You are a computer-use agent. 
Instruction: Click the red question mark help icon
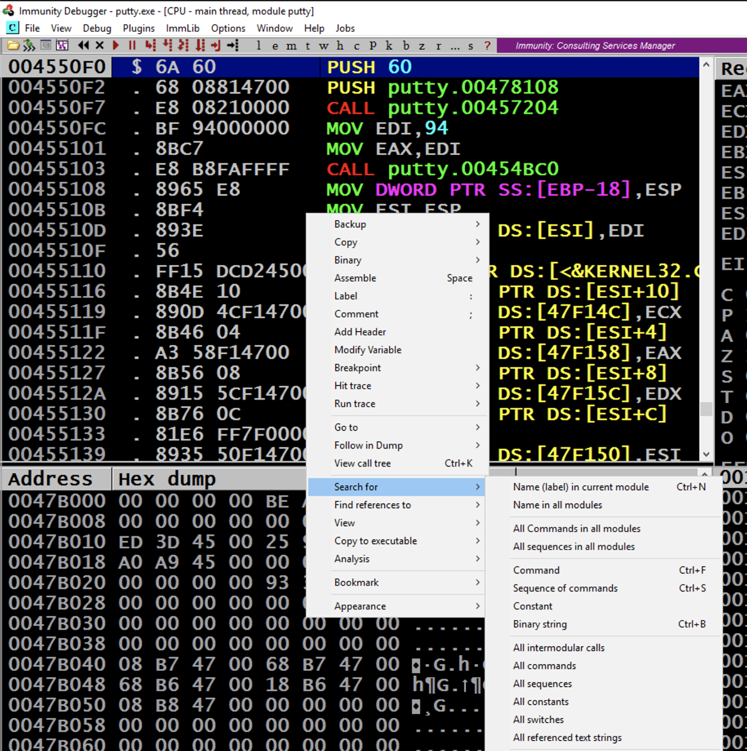(x=487, y=46)
